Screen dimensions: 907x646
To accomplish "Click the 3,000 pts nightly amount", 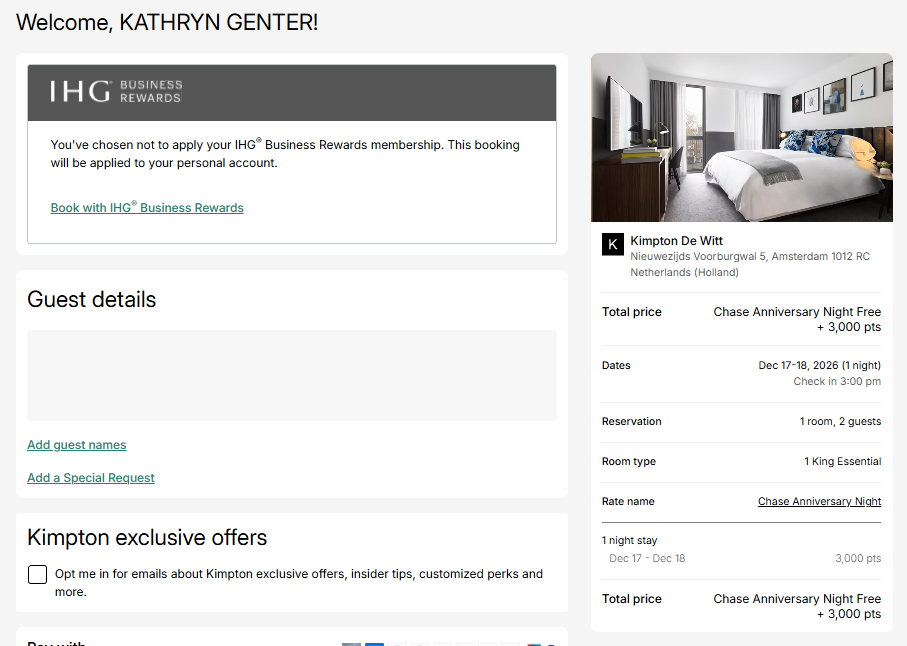I will coord(858,558).
